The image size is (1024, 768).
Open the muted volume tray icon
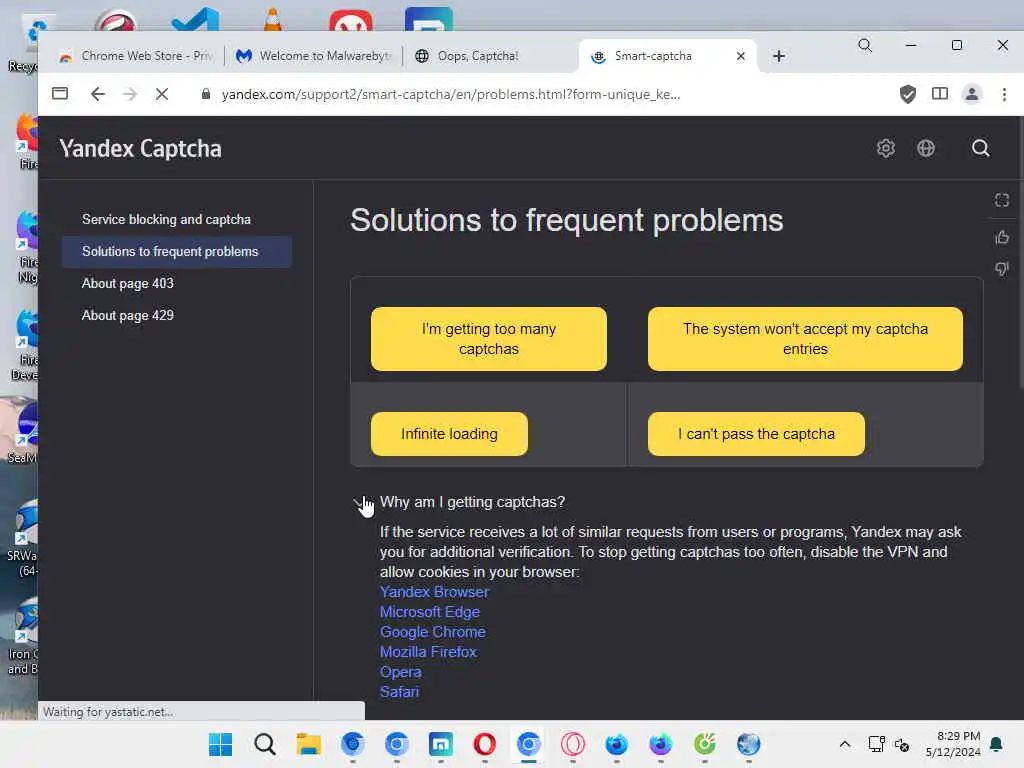point(902,744)
